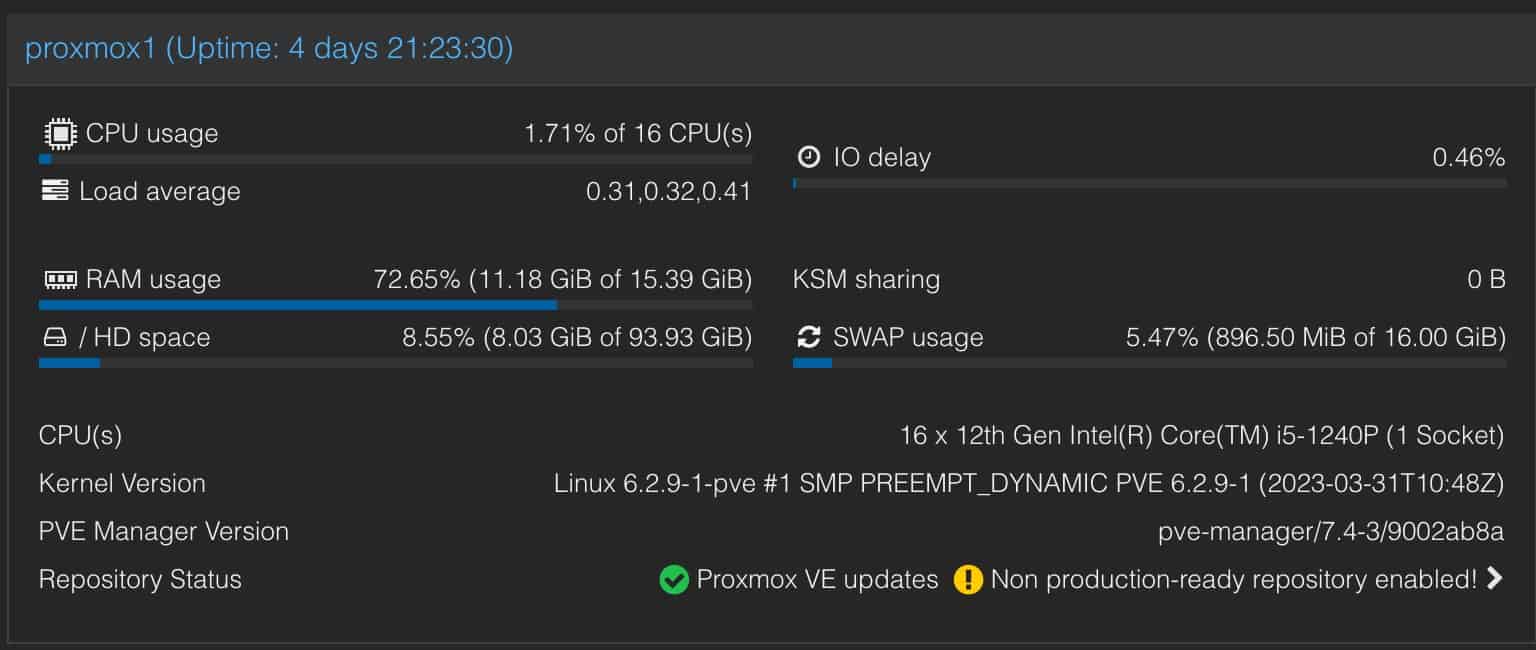The height and width of the screenshot is (650, 1536).
Task: Click the RAM usage progress bar
Action: [x=396, y=305]
